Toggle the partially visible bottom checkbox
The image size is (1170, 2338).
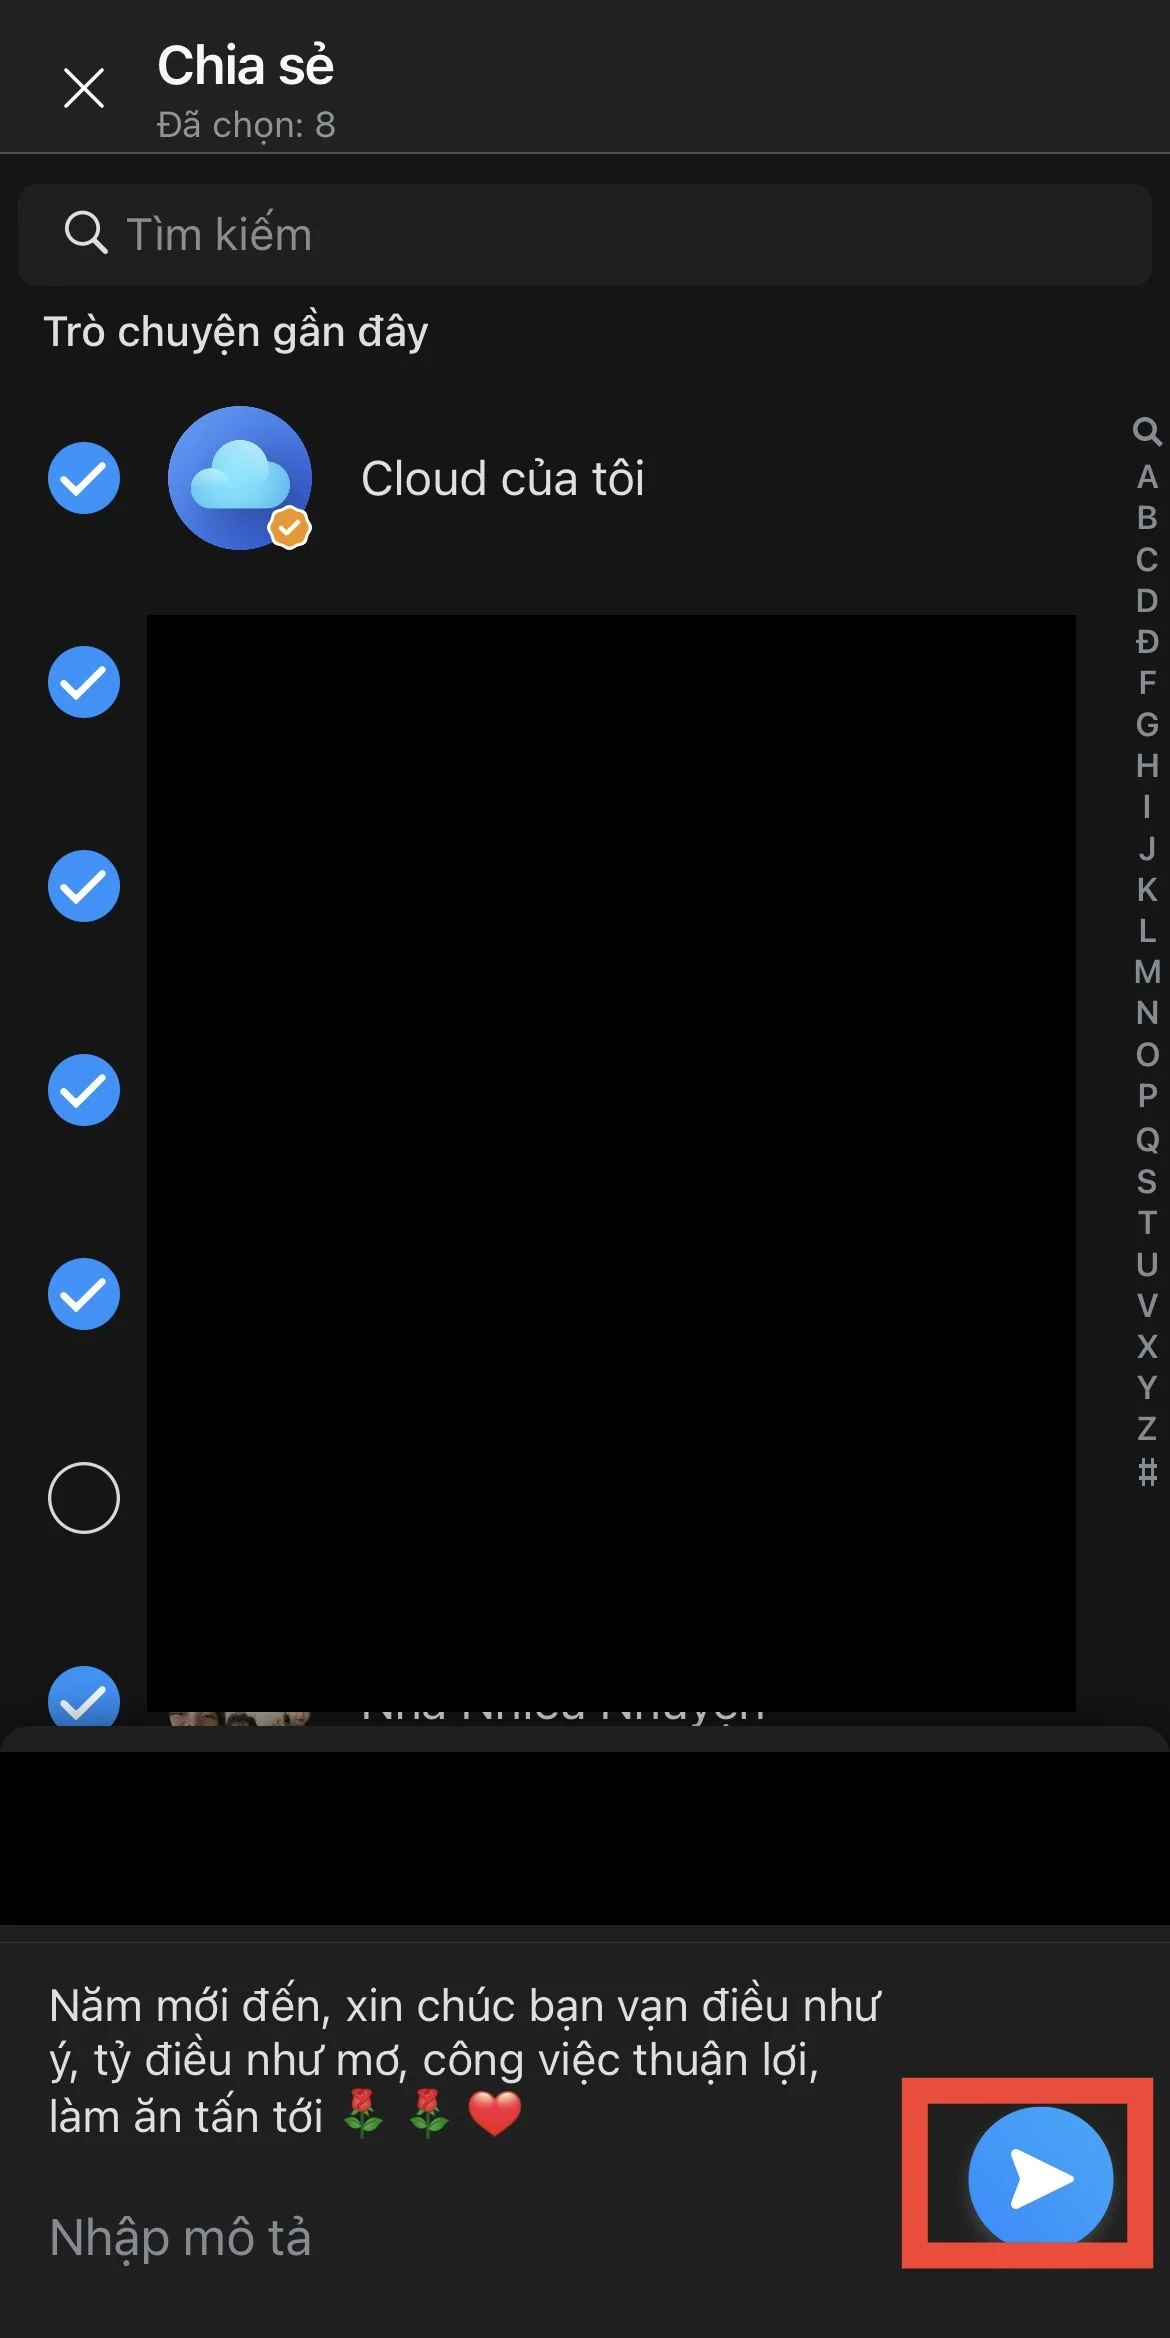pos(84,1696)
